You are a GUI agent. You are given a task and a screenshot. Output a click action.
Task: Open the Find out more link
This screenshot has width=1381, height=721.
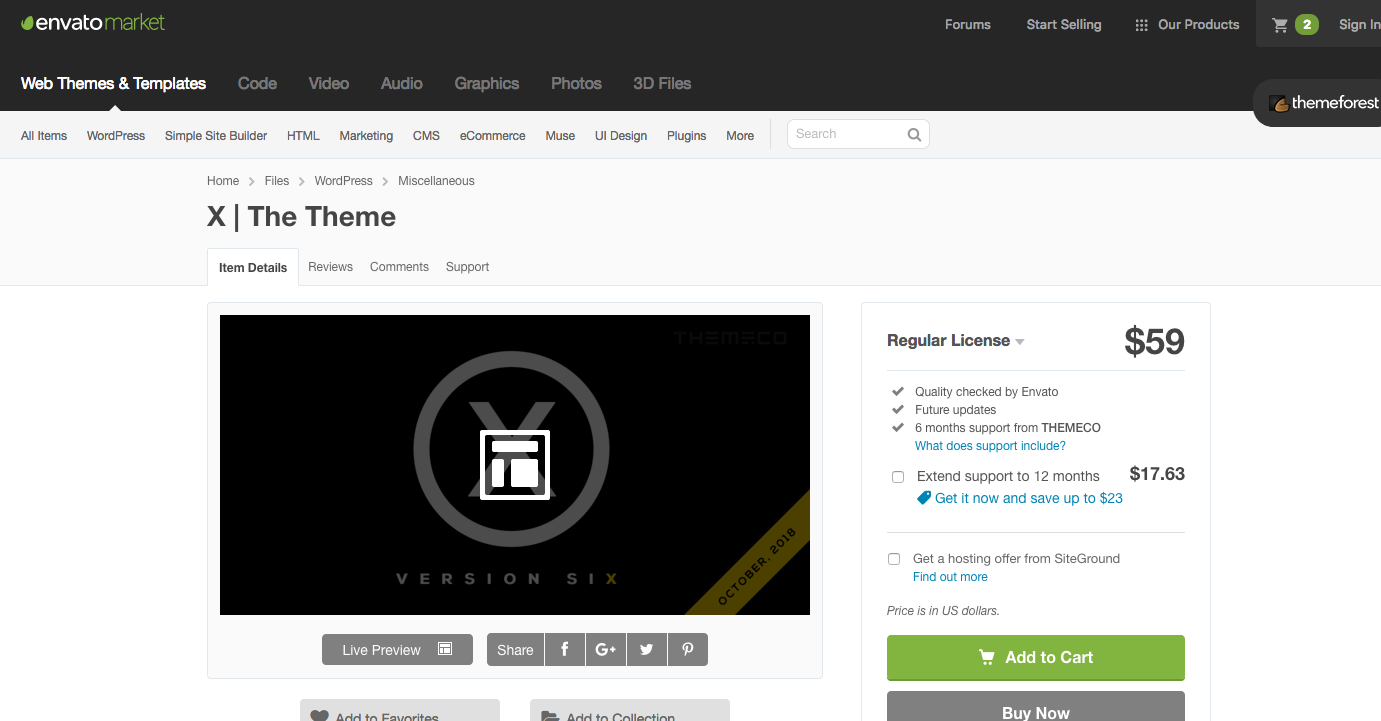[950, 577]
